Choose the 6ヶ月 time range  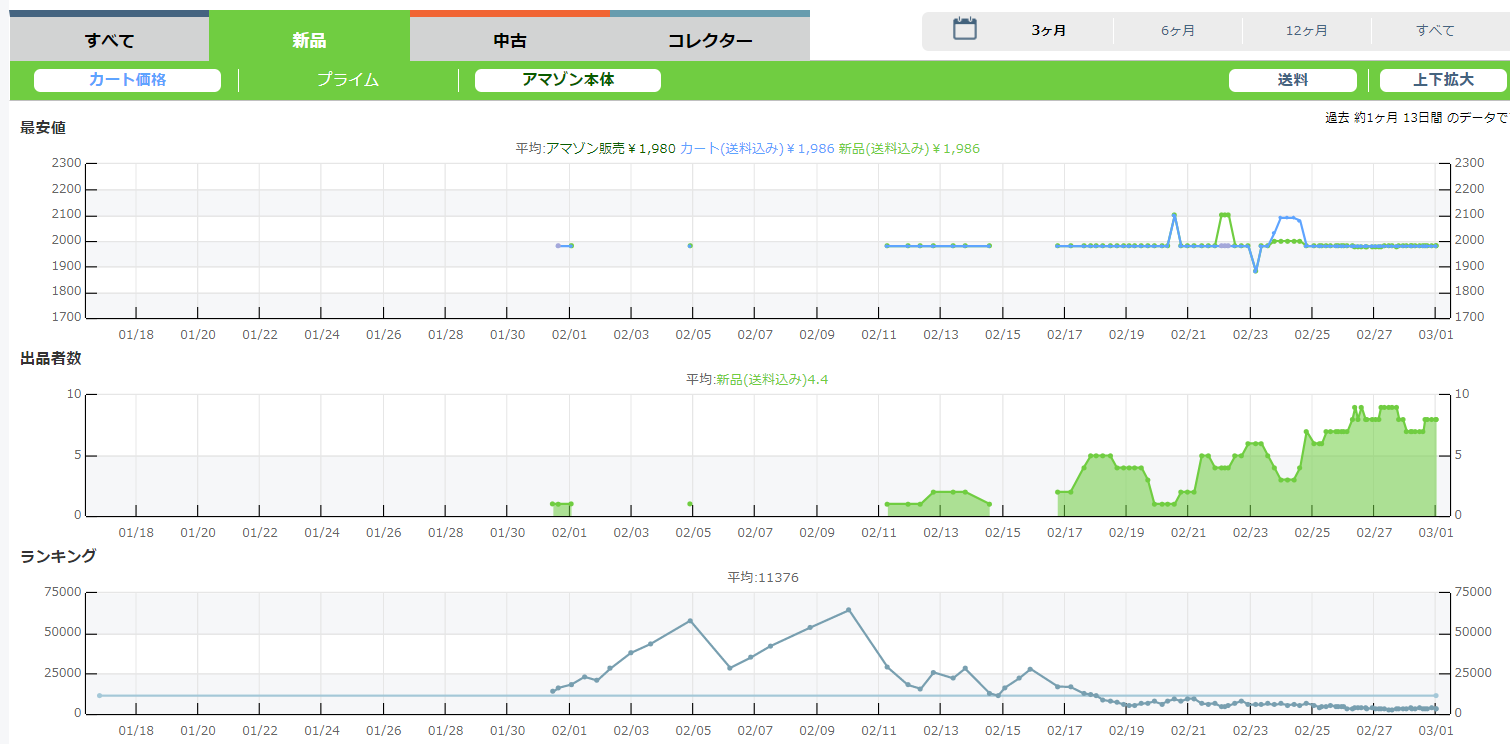click(x=1177, y=31)
